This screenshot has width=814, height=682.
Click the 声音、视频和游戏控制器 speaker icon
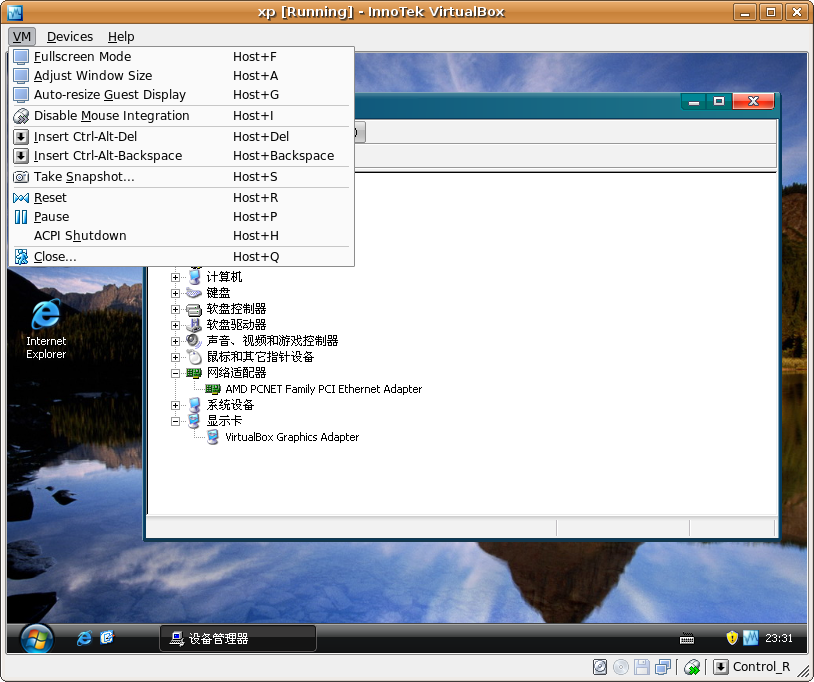[x=194, y=341]
